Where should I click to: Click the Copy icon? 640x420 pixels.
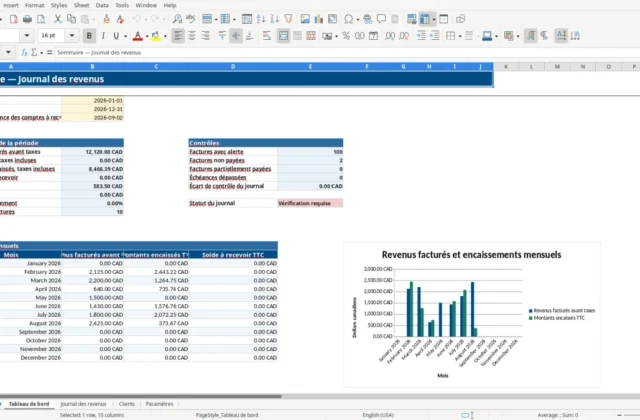[71, 19]
